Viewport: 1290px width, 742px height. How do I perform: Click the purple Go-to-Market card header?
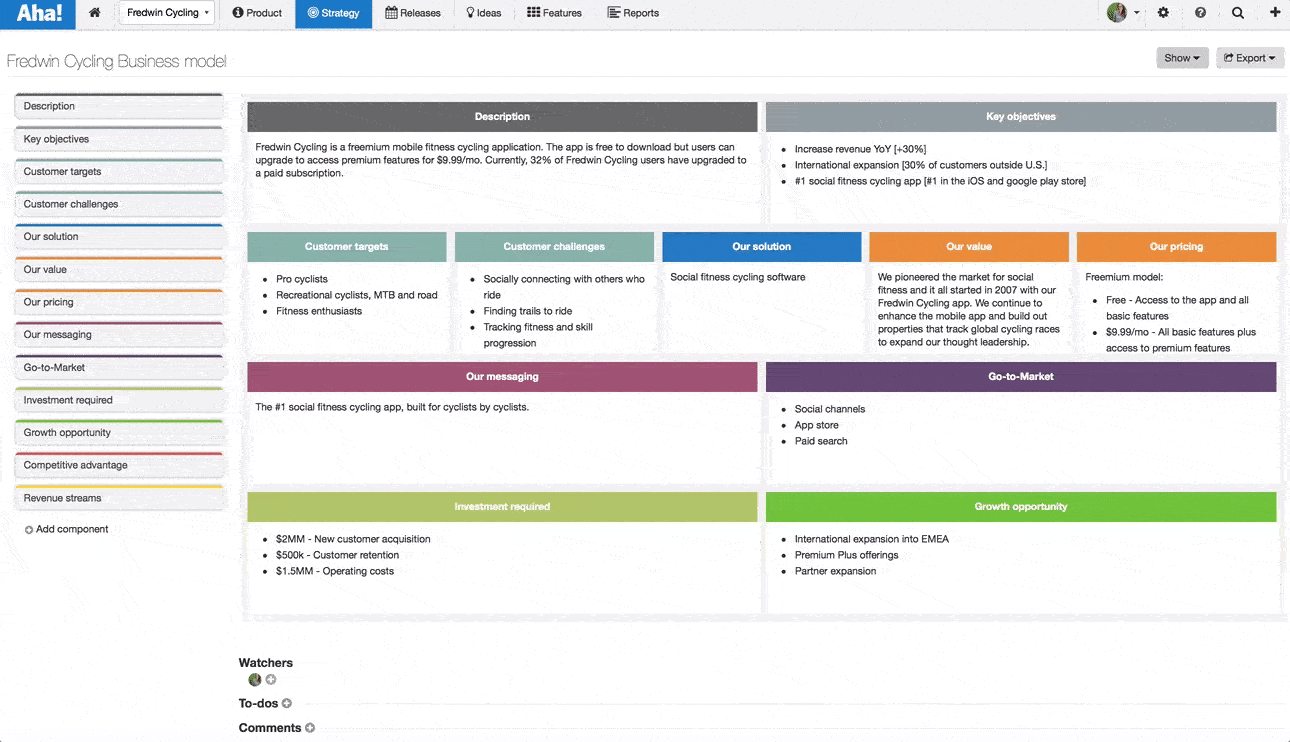click(1021, 376)
